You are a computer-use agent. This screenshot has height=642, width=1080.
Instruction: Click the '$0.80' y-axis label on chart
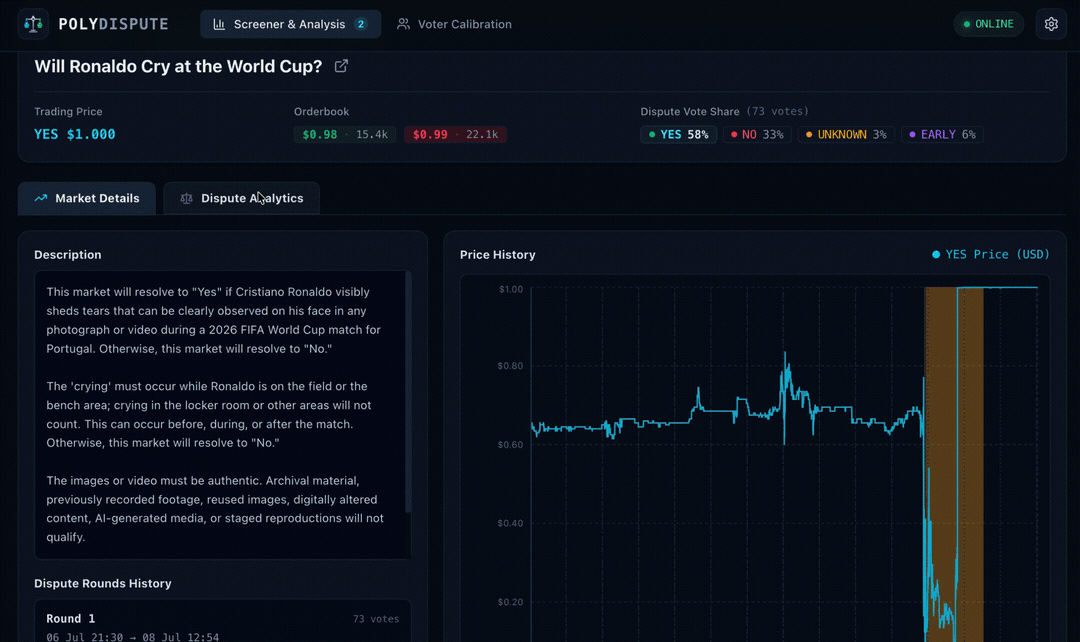(510, 366)
